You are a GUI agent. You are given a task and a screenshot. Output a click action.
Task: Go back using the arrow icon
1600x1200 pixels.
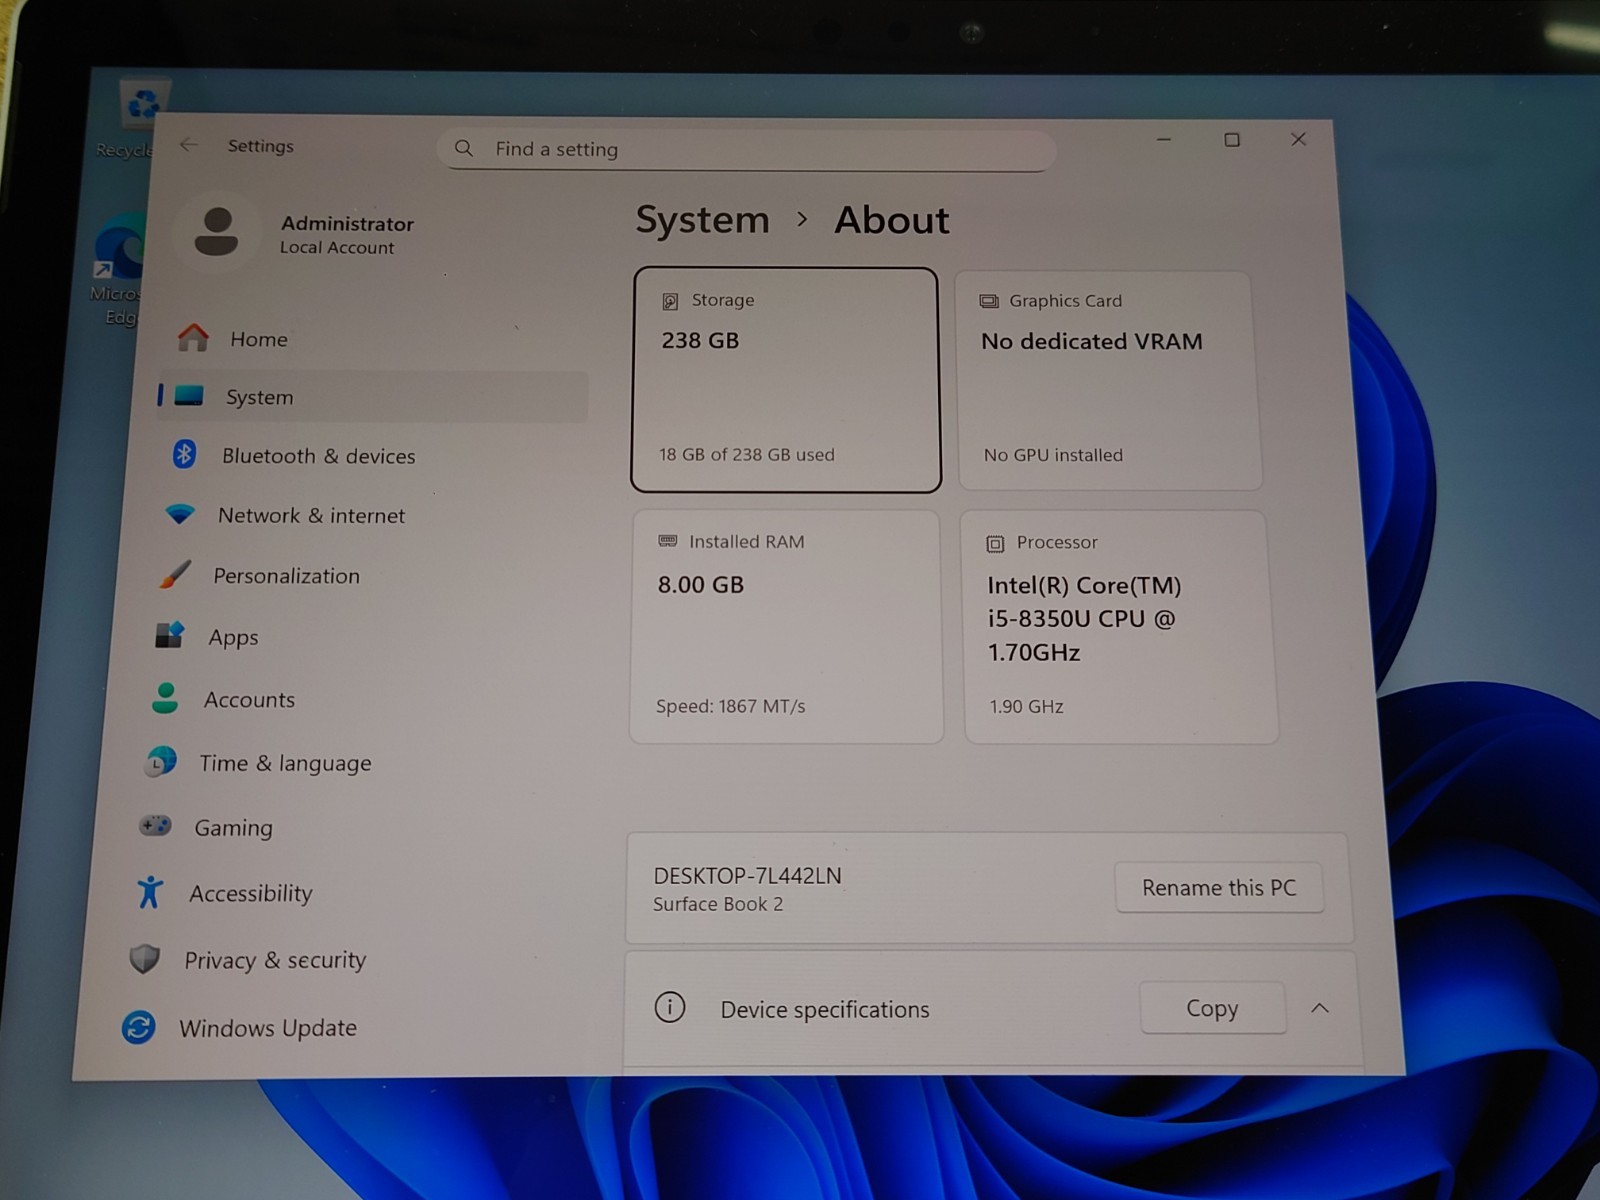[189, 145]
